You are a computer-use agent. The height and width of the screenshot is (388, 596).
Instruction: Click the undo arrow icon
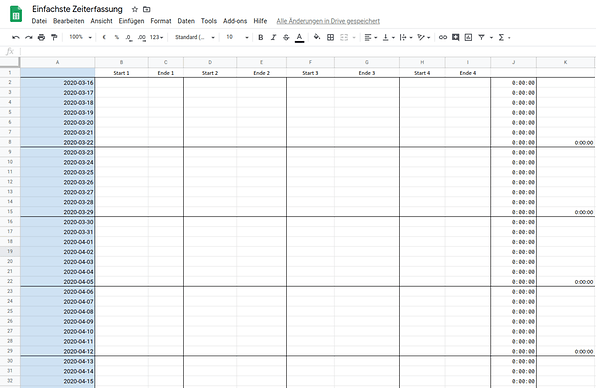(x=16, y=37)
